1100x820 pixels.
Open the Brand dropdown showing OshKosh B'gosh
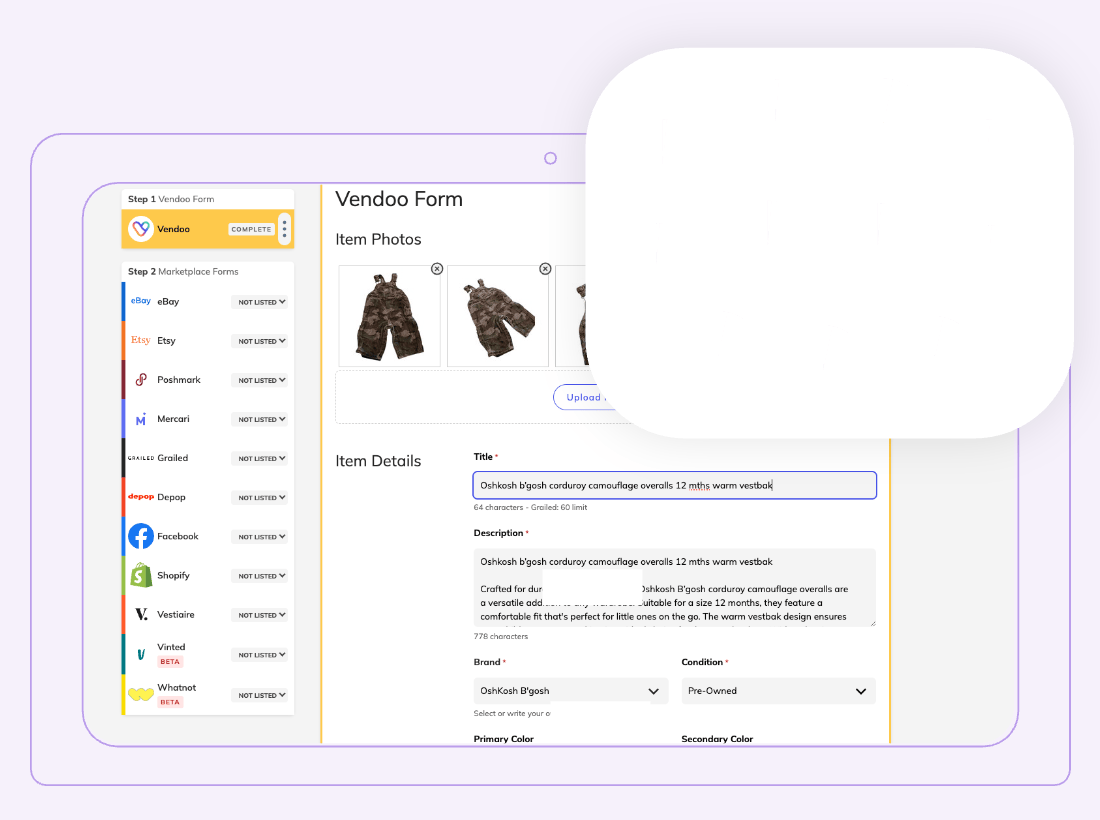[570, 691]
